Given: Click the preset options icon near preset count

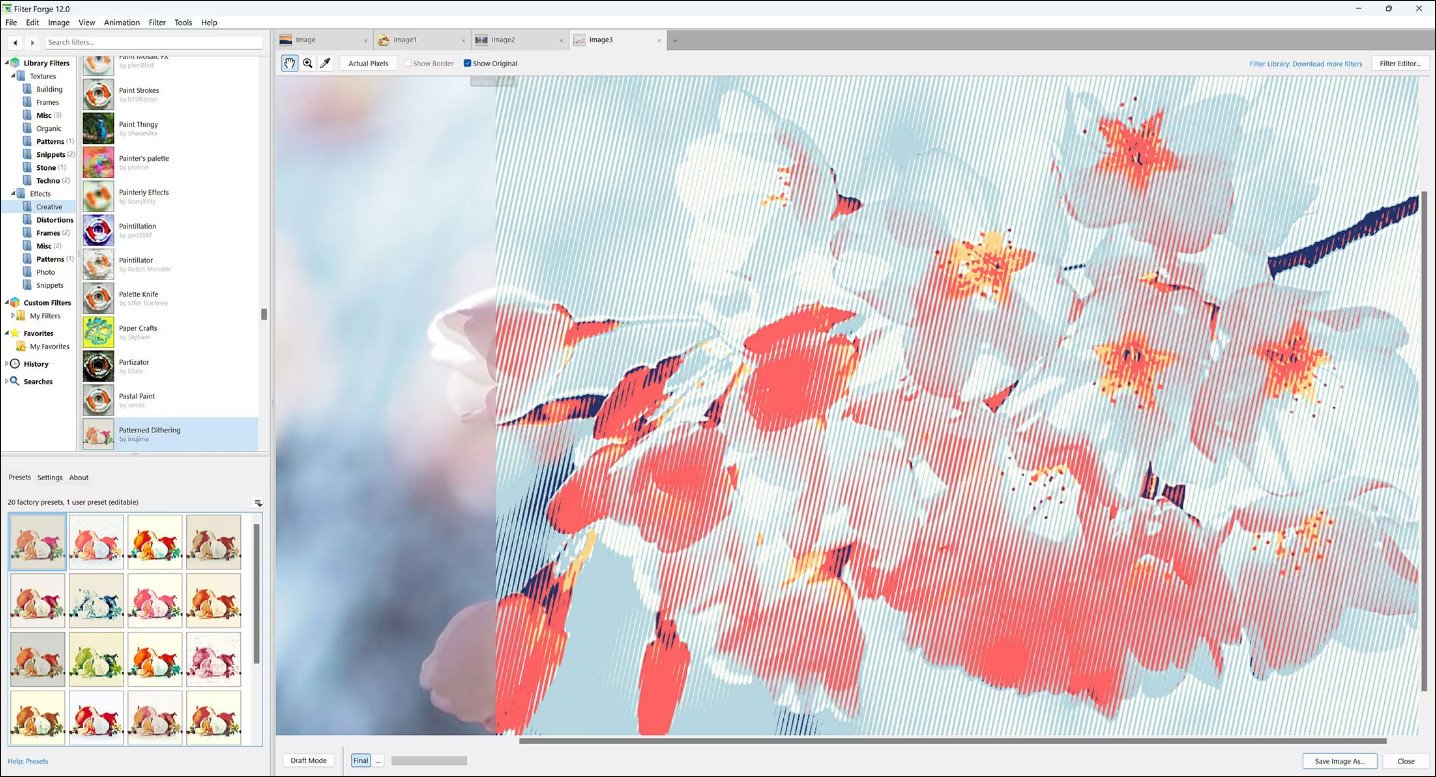Looking at the screenshot, I should [257, 502].
